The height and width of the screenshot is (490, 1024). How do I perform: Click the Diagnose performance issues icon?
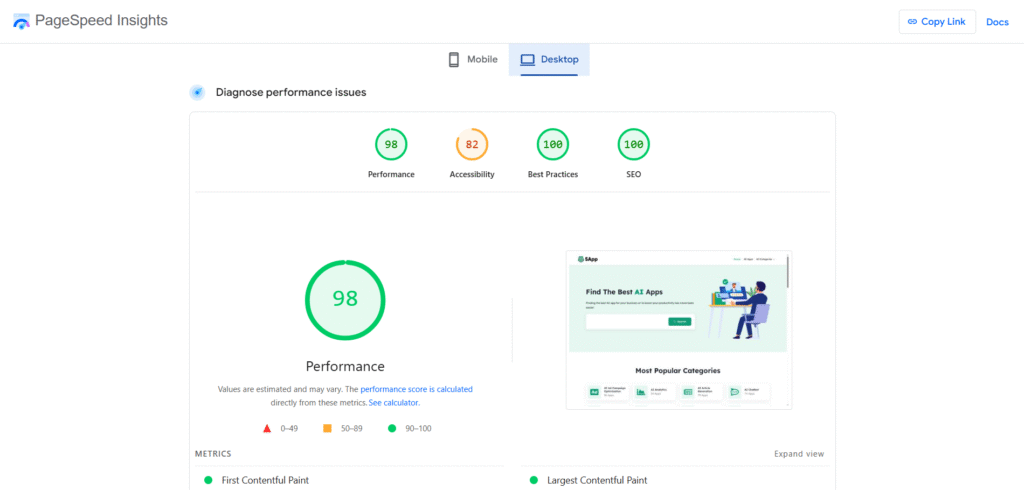pyautogui.click(x=197, y=92)
